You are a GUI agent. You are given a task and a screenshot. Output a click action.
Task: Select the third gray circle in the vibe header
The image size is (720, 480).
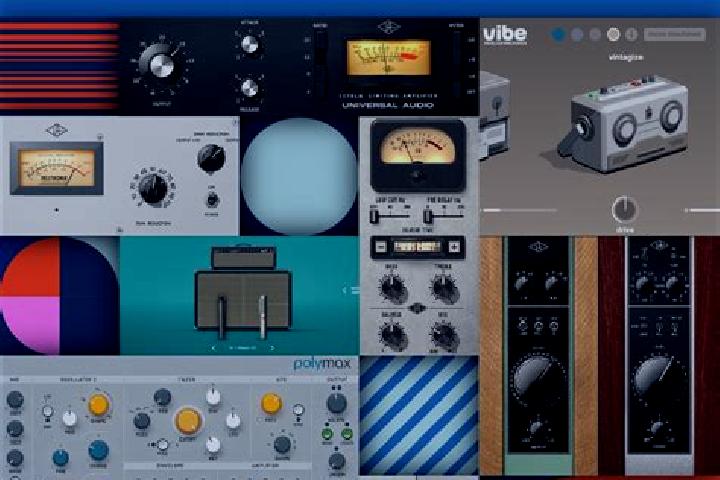(595, 34)
